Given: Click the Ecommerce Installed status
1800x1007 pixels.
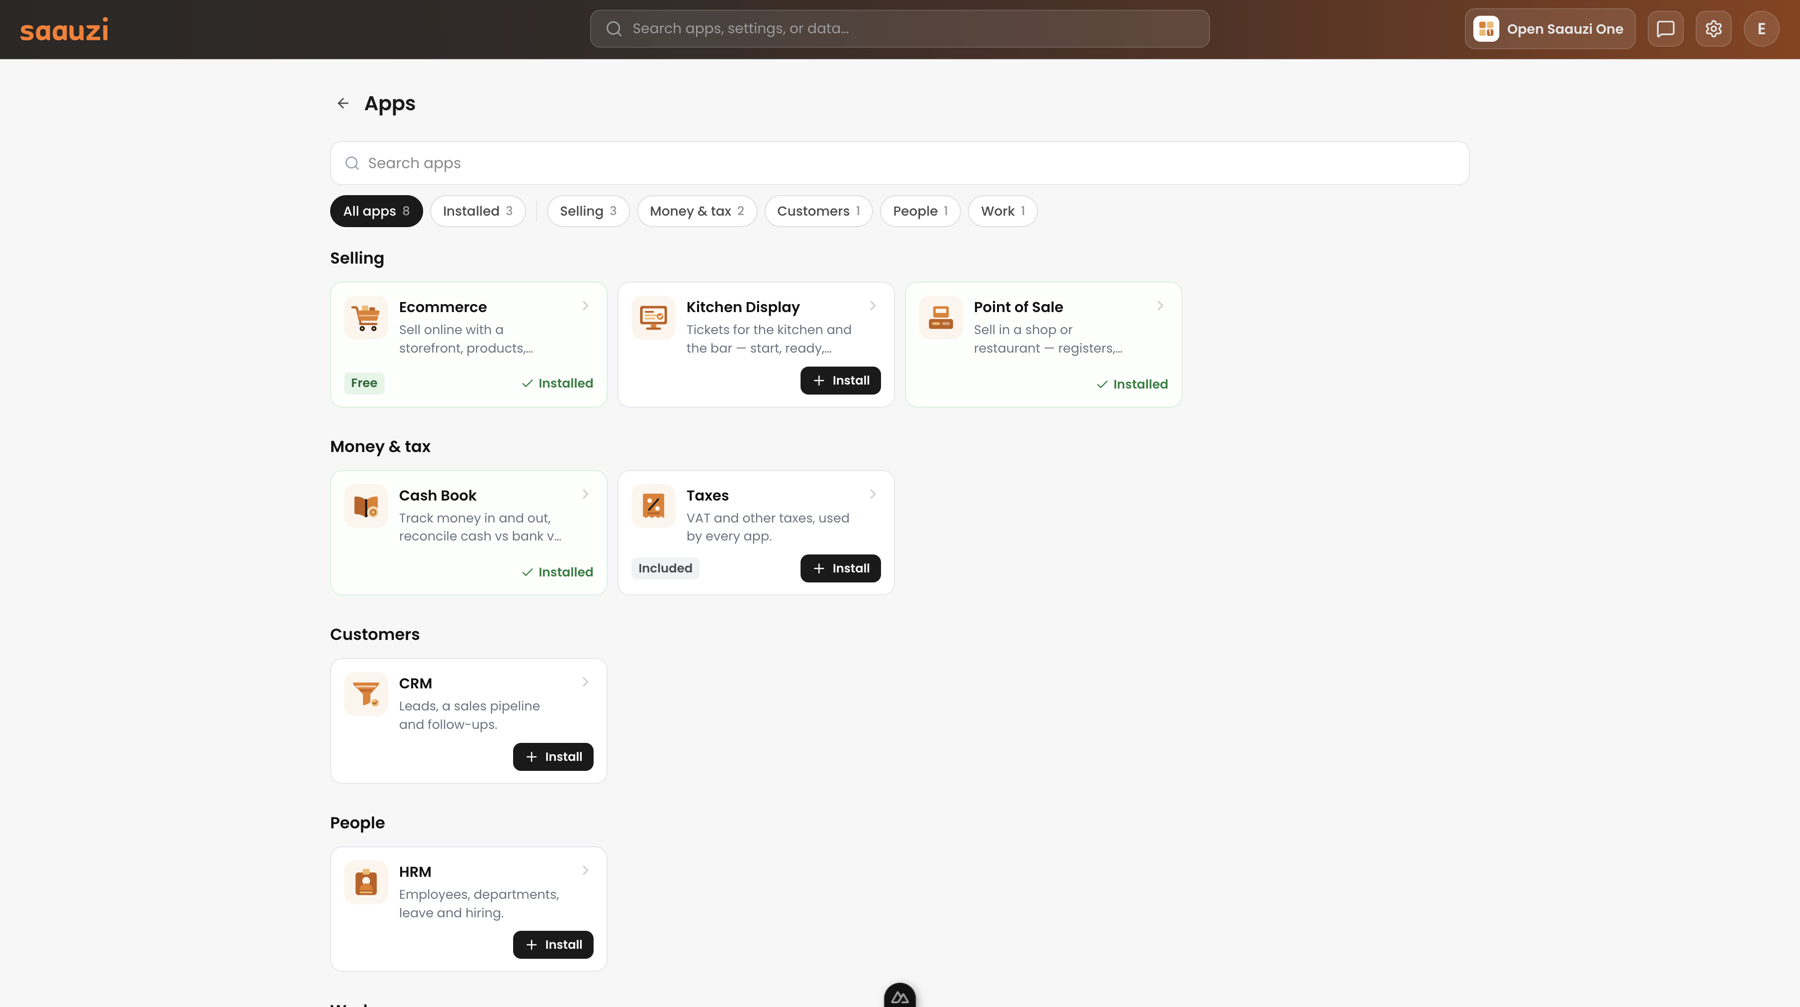Looking at the screenshot, I should [x=557, y=383].
